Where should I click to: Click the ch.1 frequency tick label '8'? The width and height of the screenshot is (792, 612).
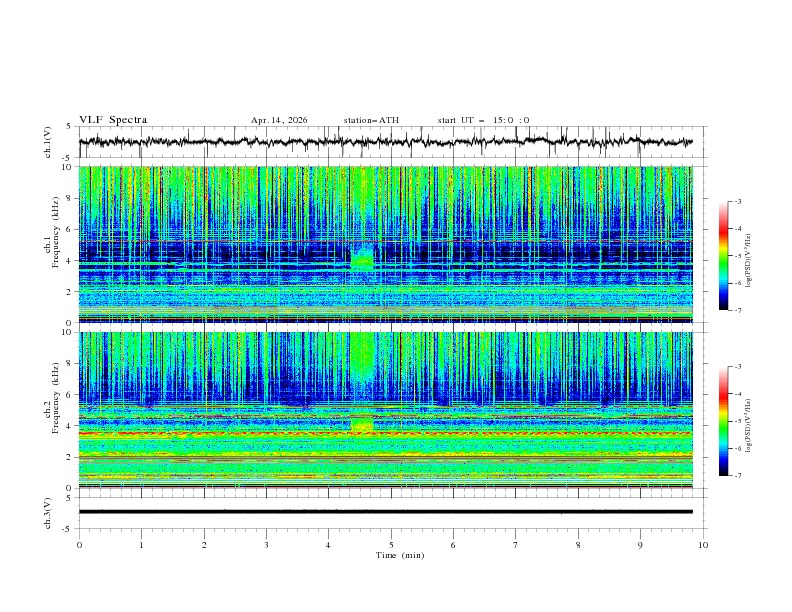tap(70, 198)
